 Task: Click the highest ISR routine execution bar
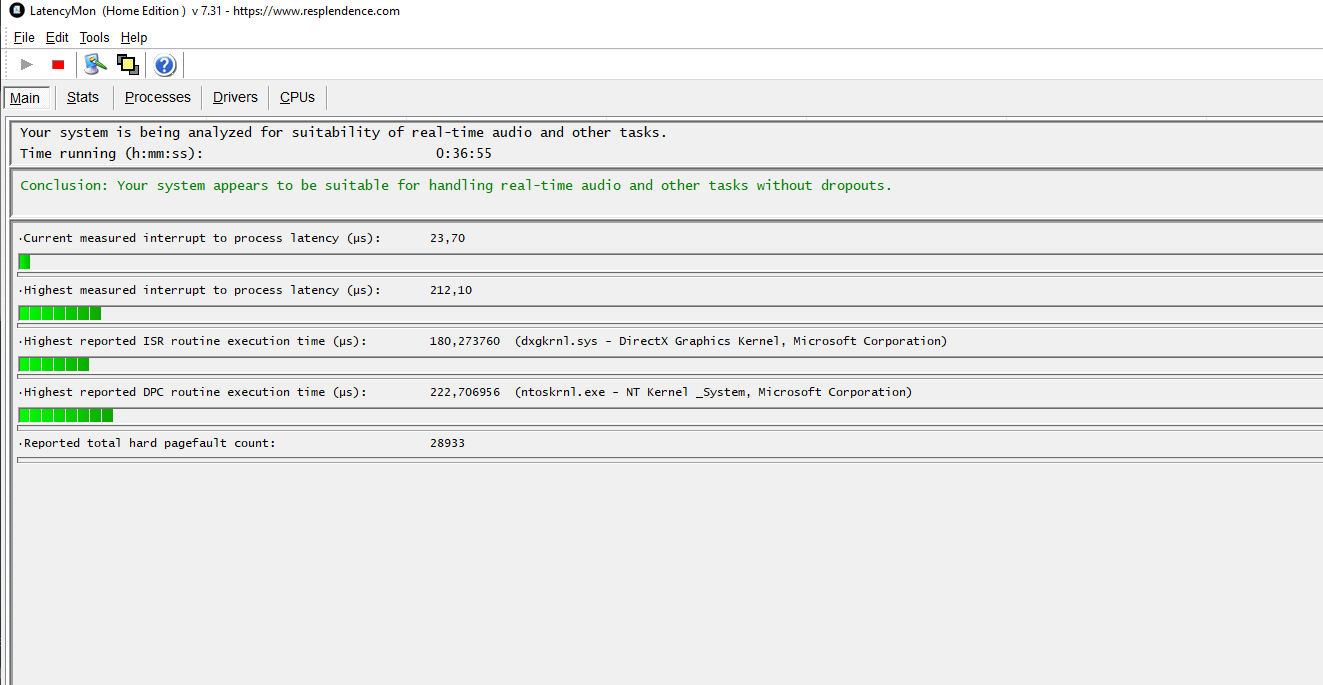[x=670, y=364]
